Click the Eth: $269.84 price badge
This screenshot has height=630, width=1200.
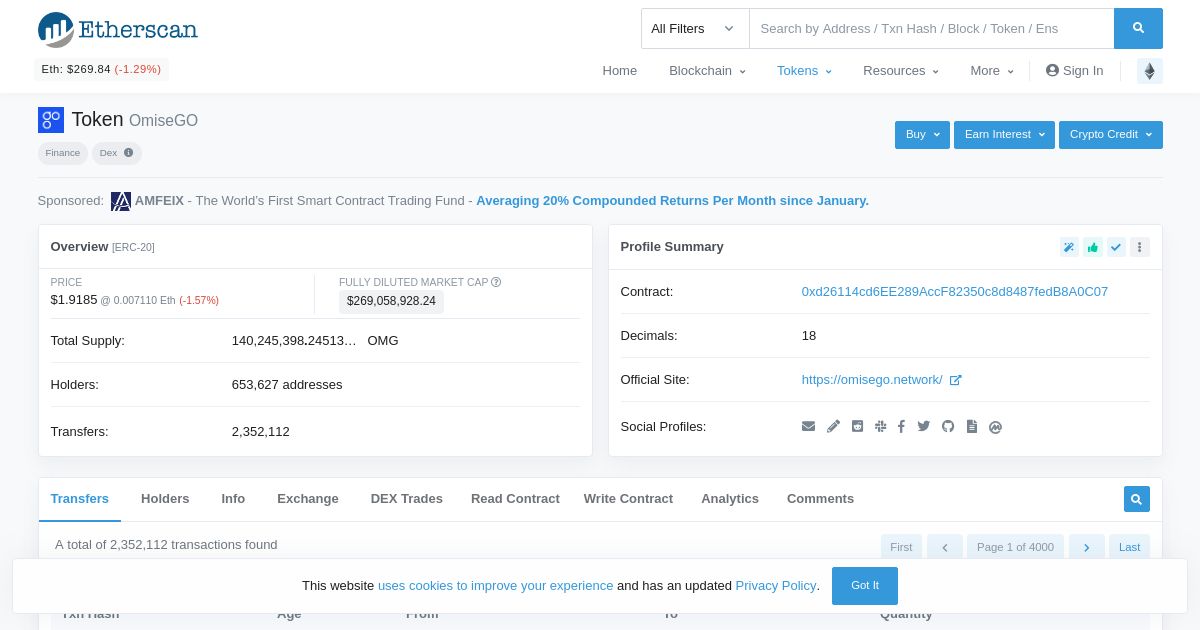(x=101, y=70)
